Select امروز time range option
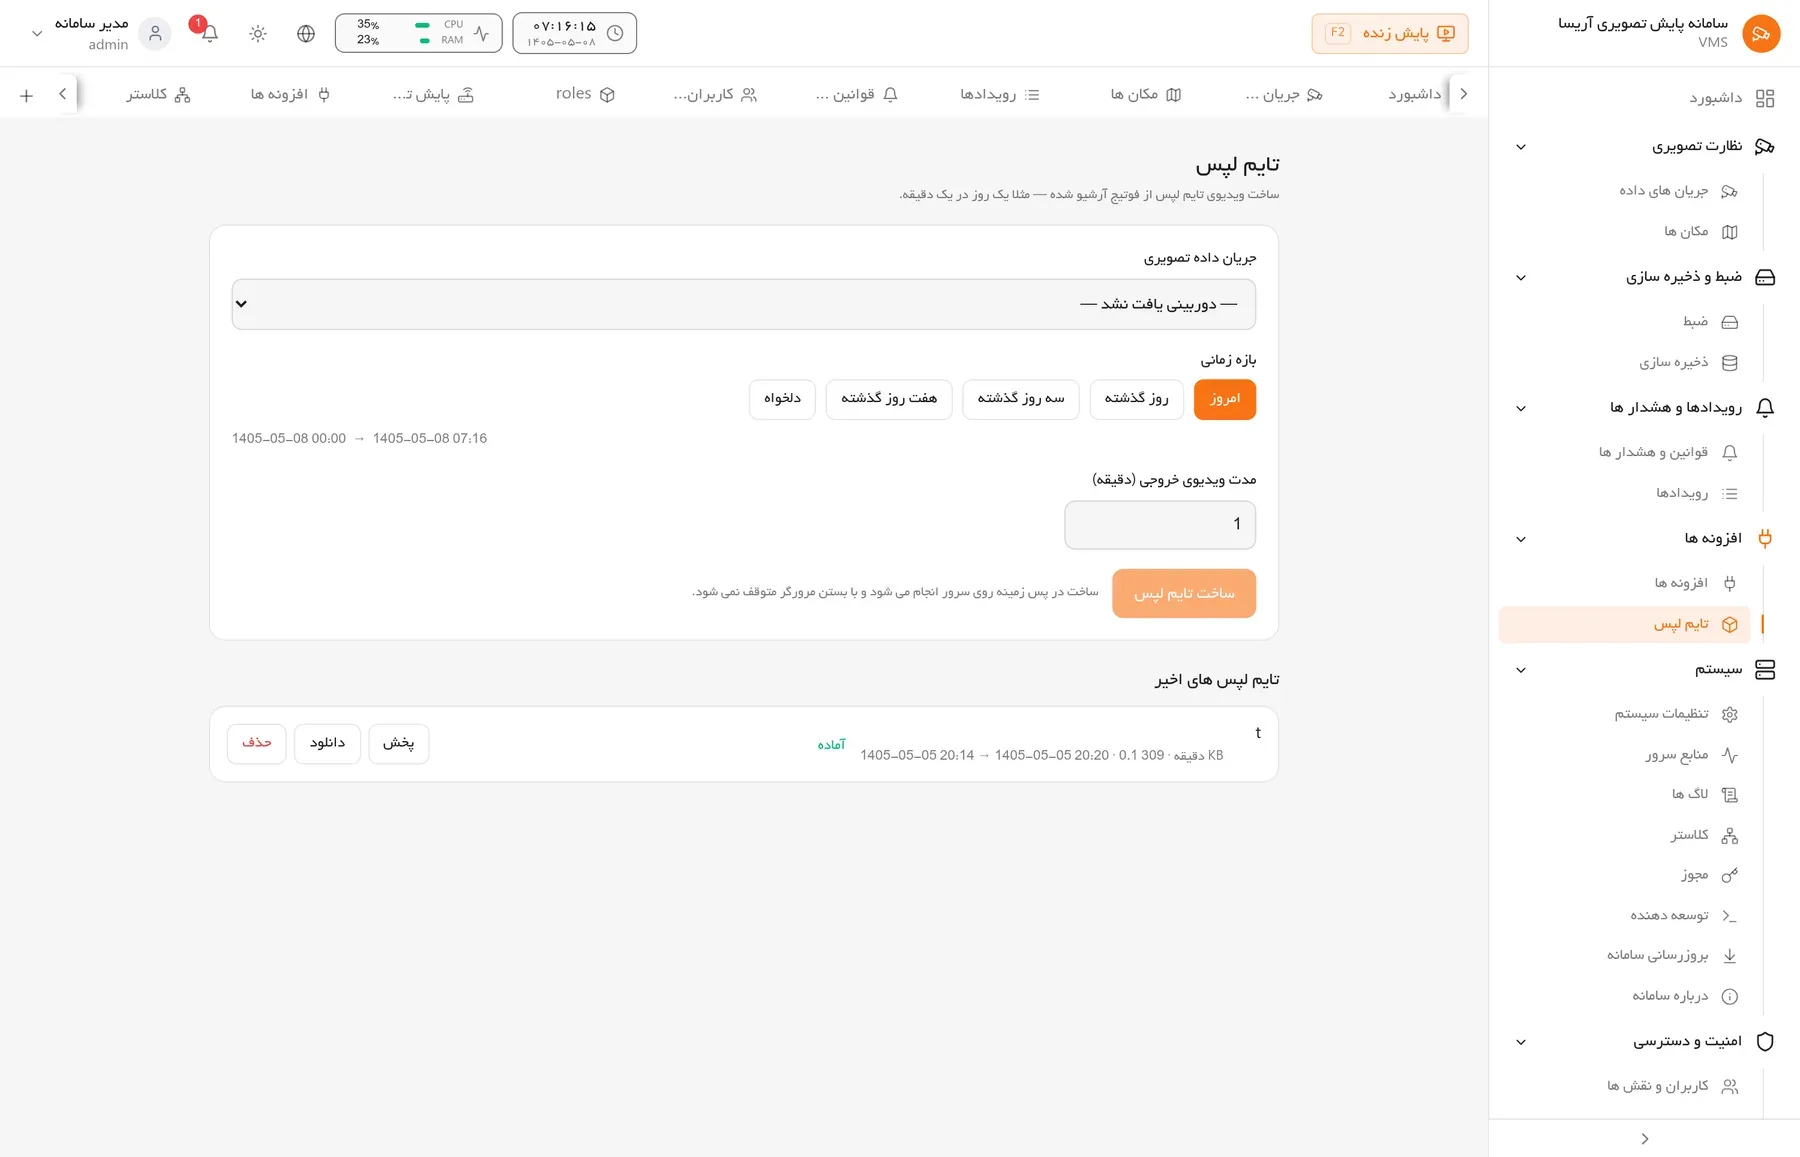This screenshot has height=1157, width=1800. click(x=1225, y=399)
